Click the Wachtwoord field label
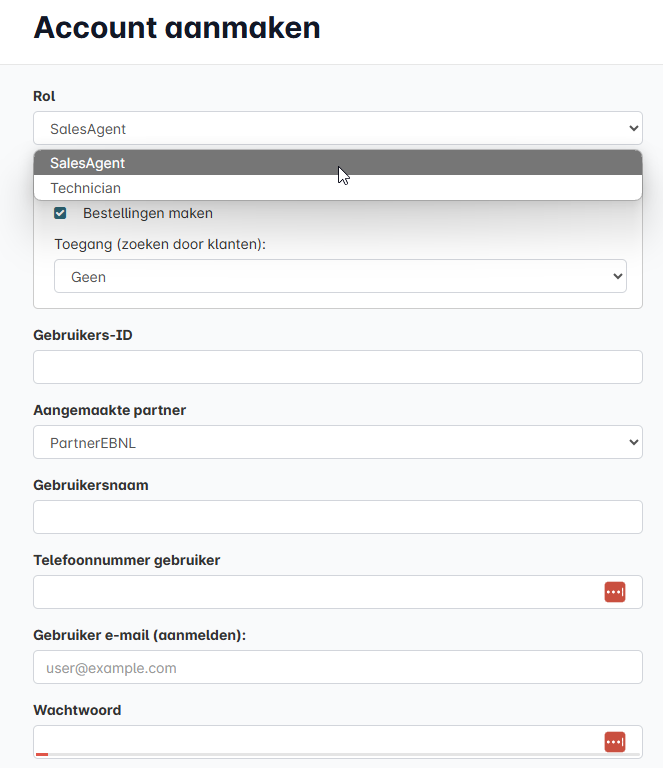 coord(77,710)
